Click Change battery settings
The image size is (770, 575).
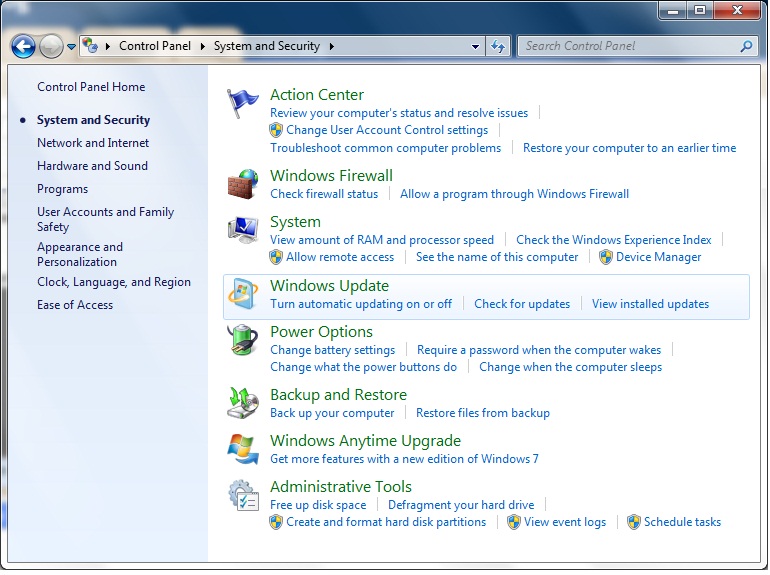pos(332,350)
